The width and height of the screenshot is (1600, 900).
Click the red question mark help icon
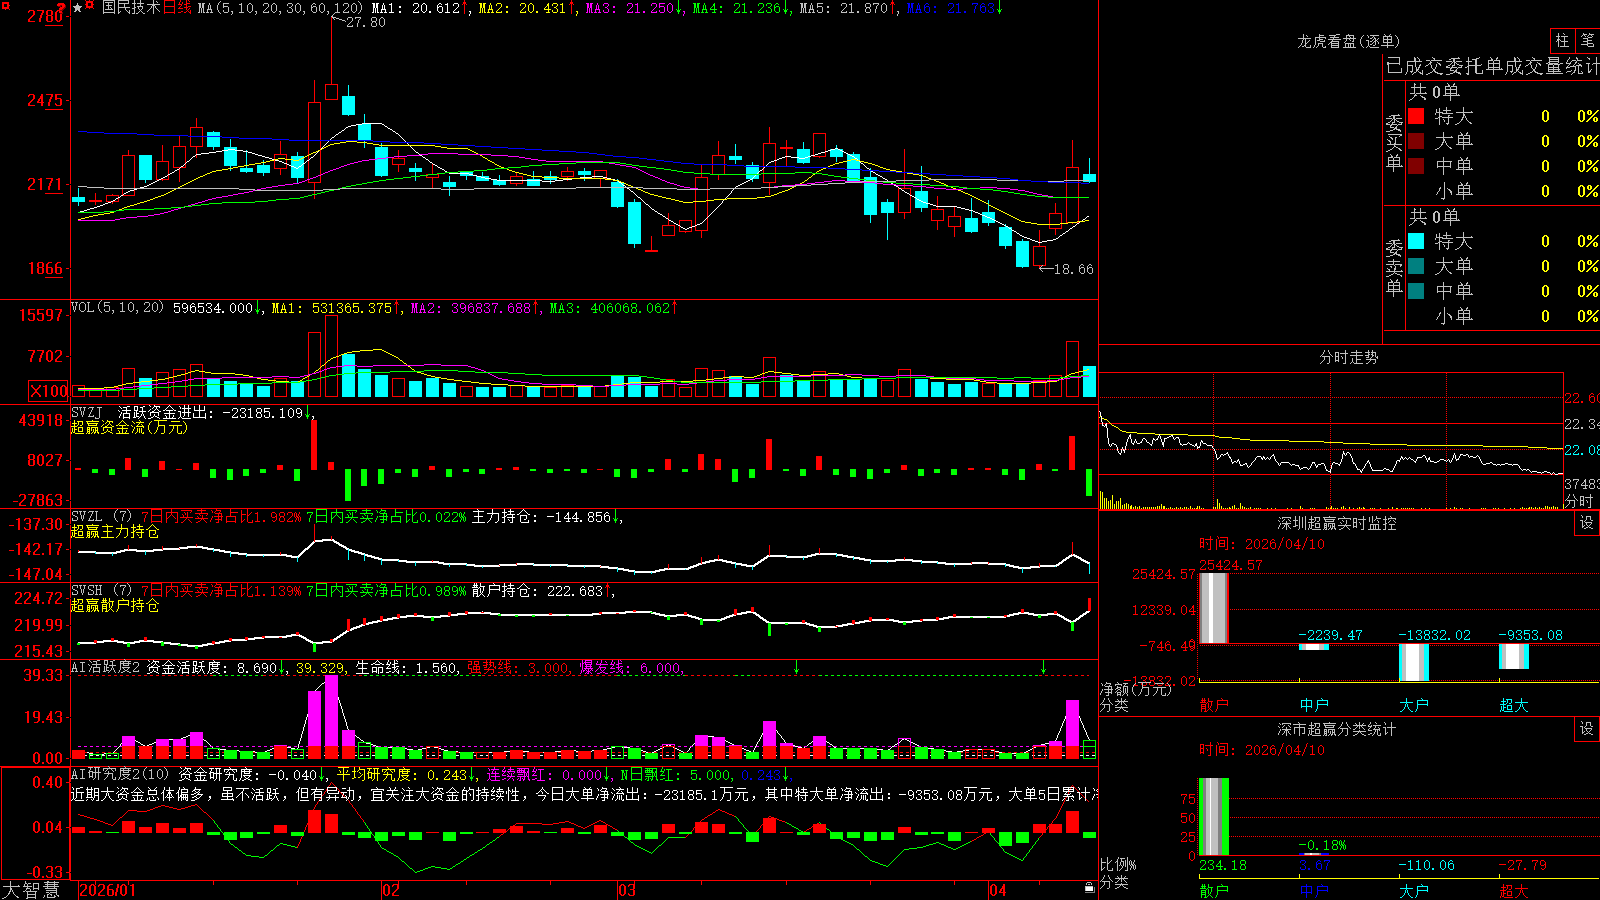[61, 7]
